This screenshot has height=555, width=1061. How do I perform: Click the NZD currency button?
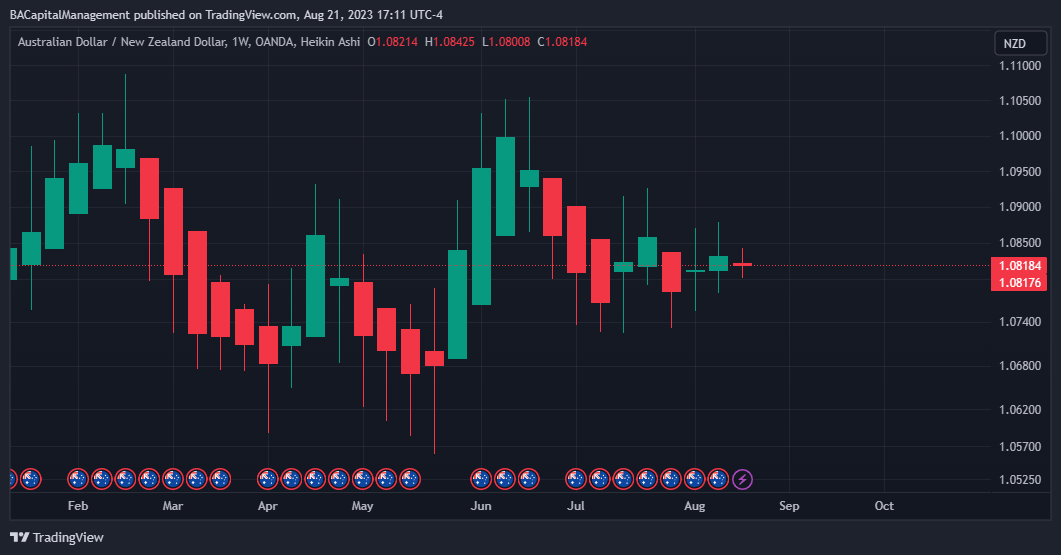click(1019, 43)
